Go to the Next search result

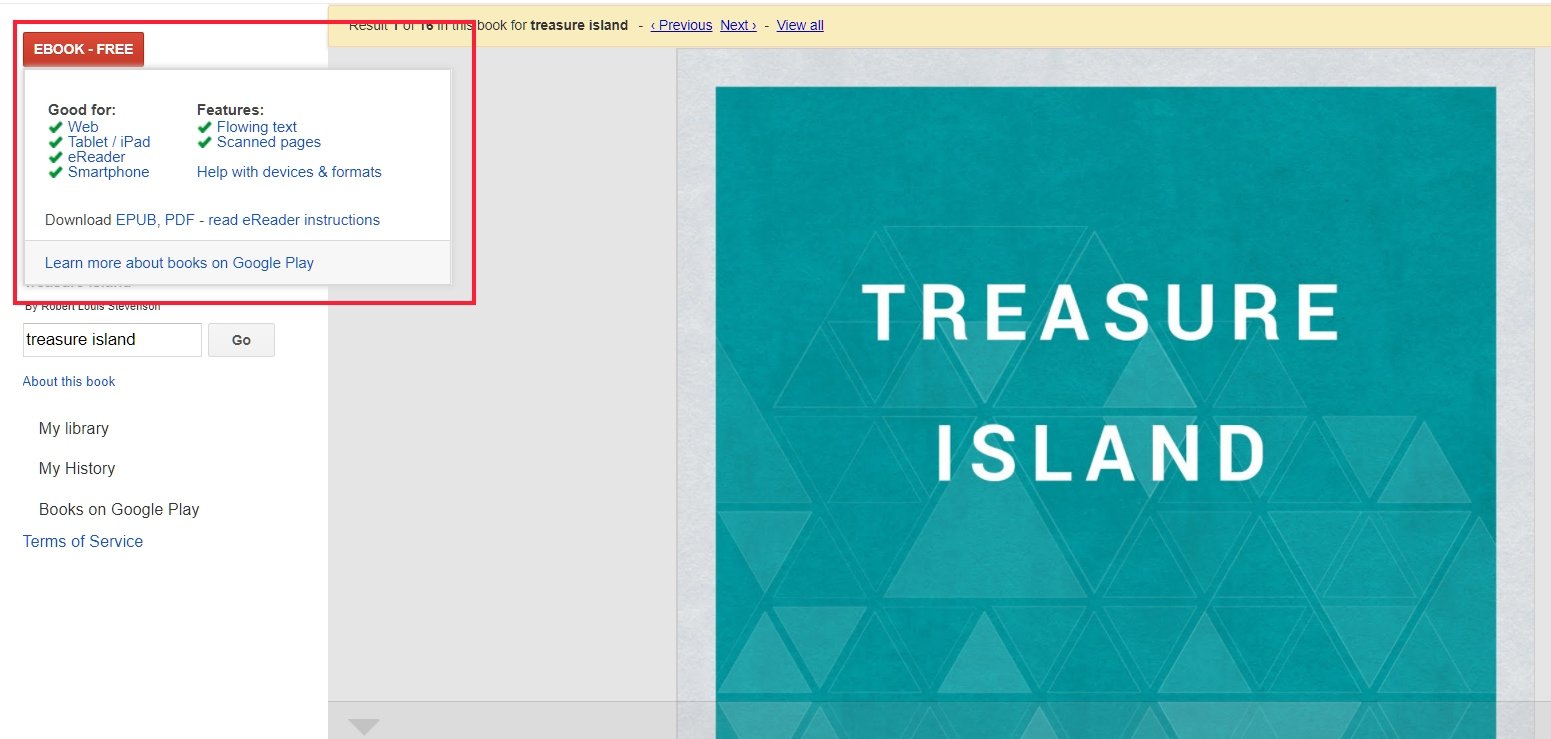coord(738,25)
